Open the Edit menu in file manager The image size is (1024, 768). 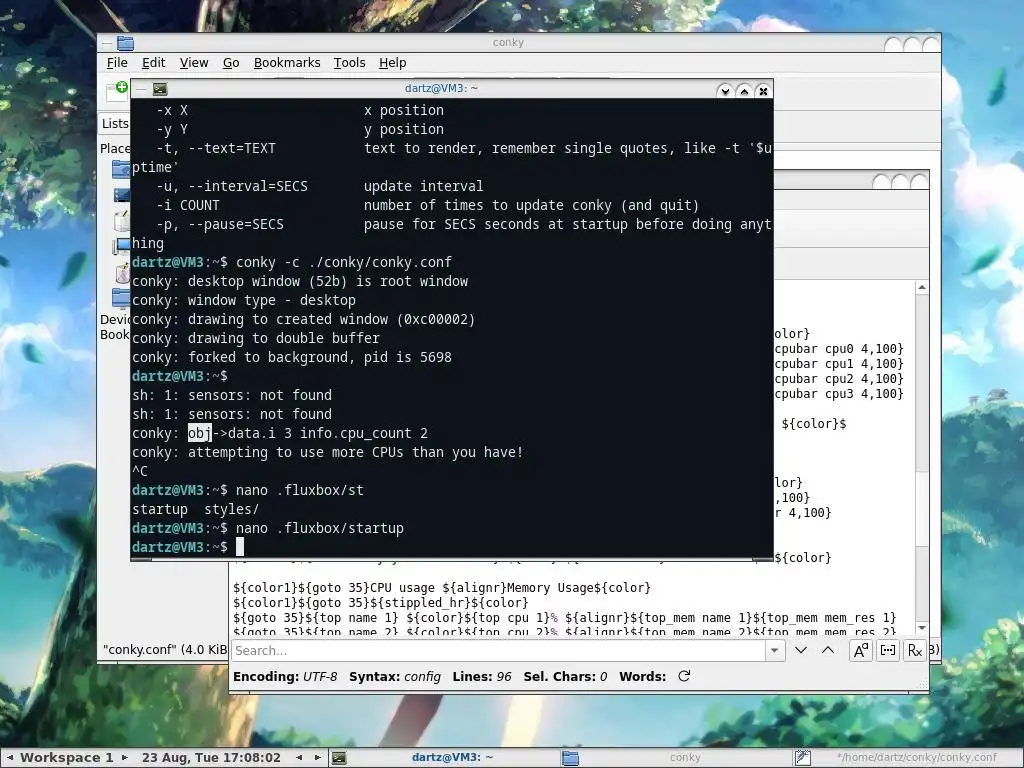[x=153, y=63]
